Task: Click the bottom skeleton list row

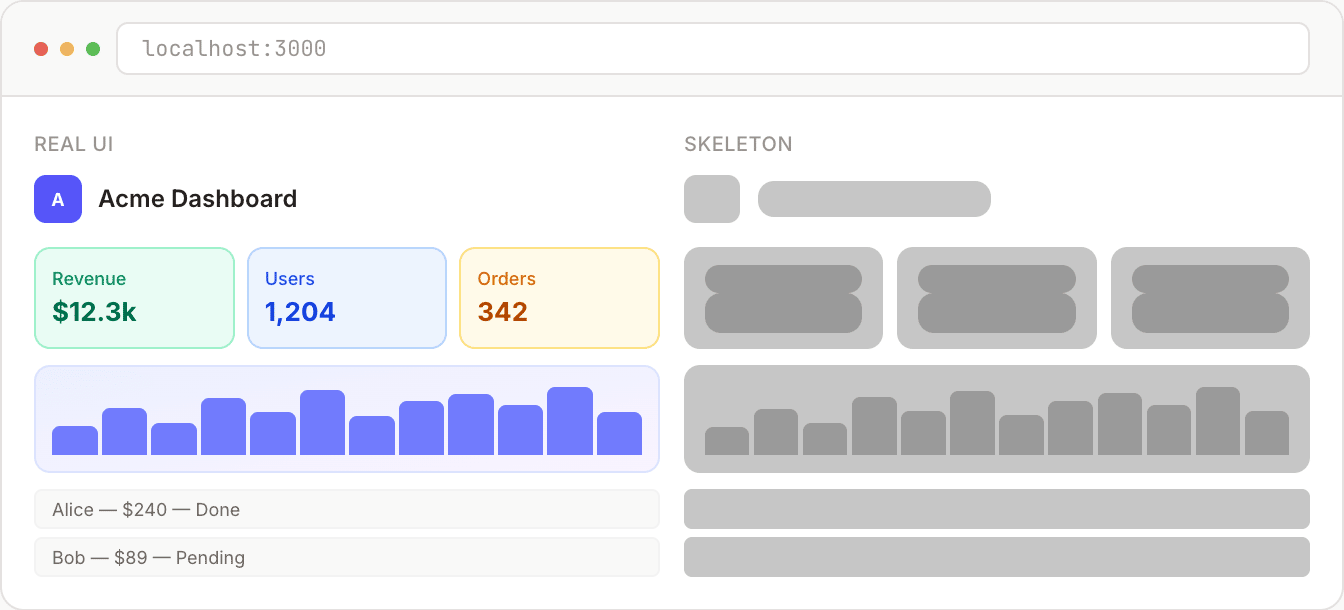Action: (x=996, y=557)
